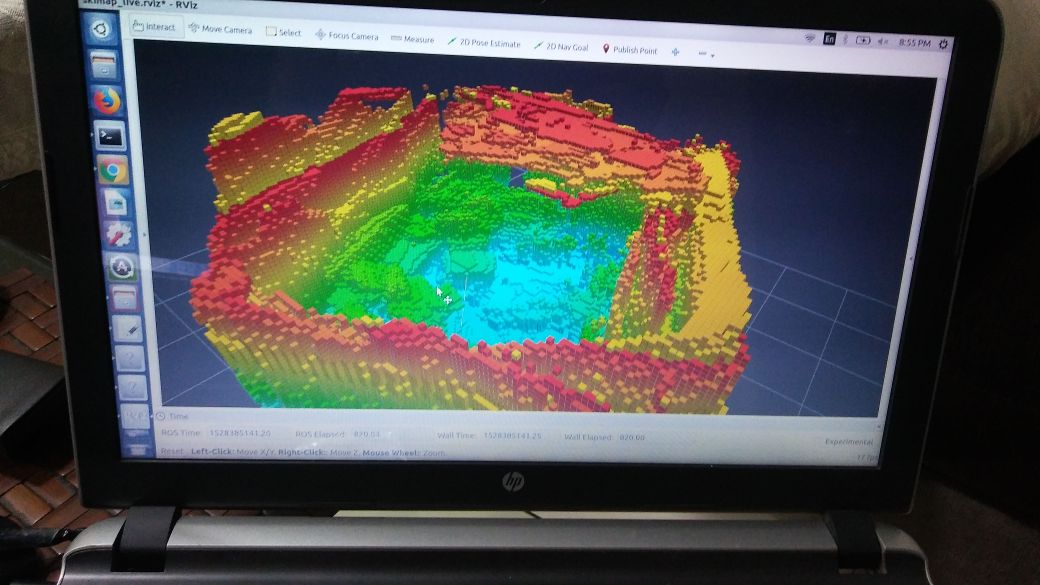Activate the Publish Point tool

coord(629,50)
